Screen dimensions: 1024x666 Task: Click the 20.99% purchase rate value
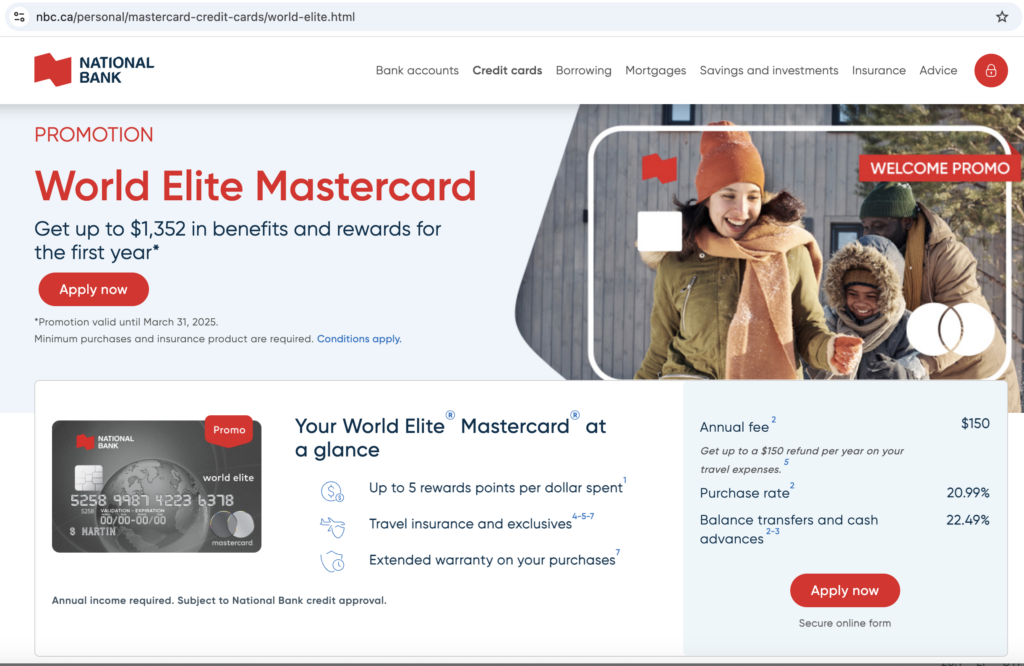[968, 493]
